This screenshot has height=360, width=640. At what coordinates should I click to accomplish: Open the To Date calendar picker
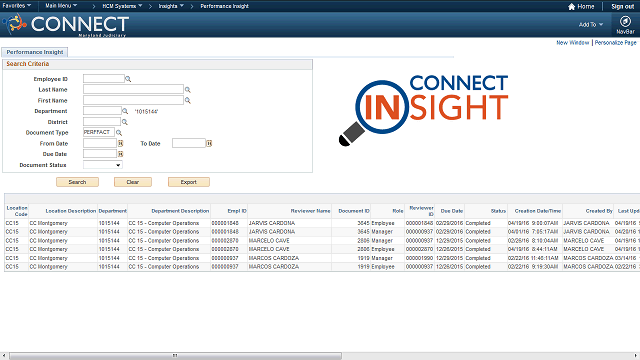tap(209, 143)
